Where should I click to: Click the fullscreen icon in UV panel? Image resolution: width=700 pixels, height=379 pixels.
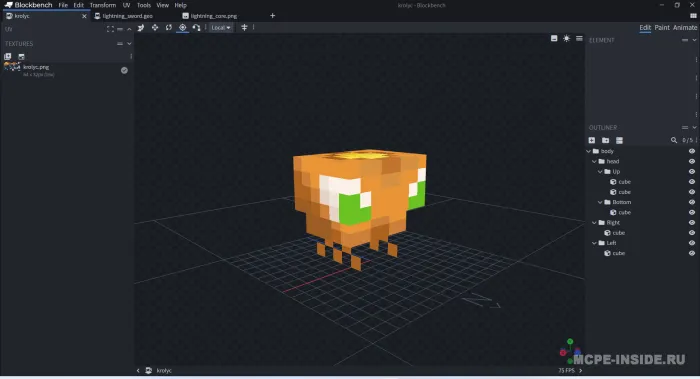pos(110,29)
